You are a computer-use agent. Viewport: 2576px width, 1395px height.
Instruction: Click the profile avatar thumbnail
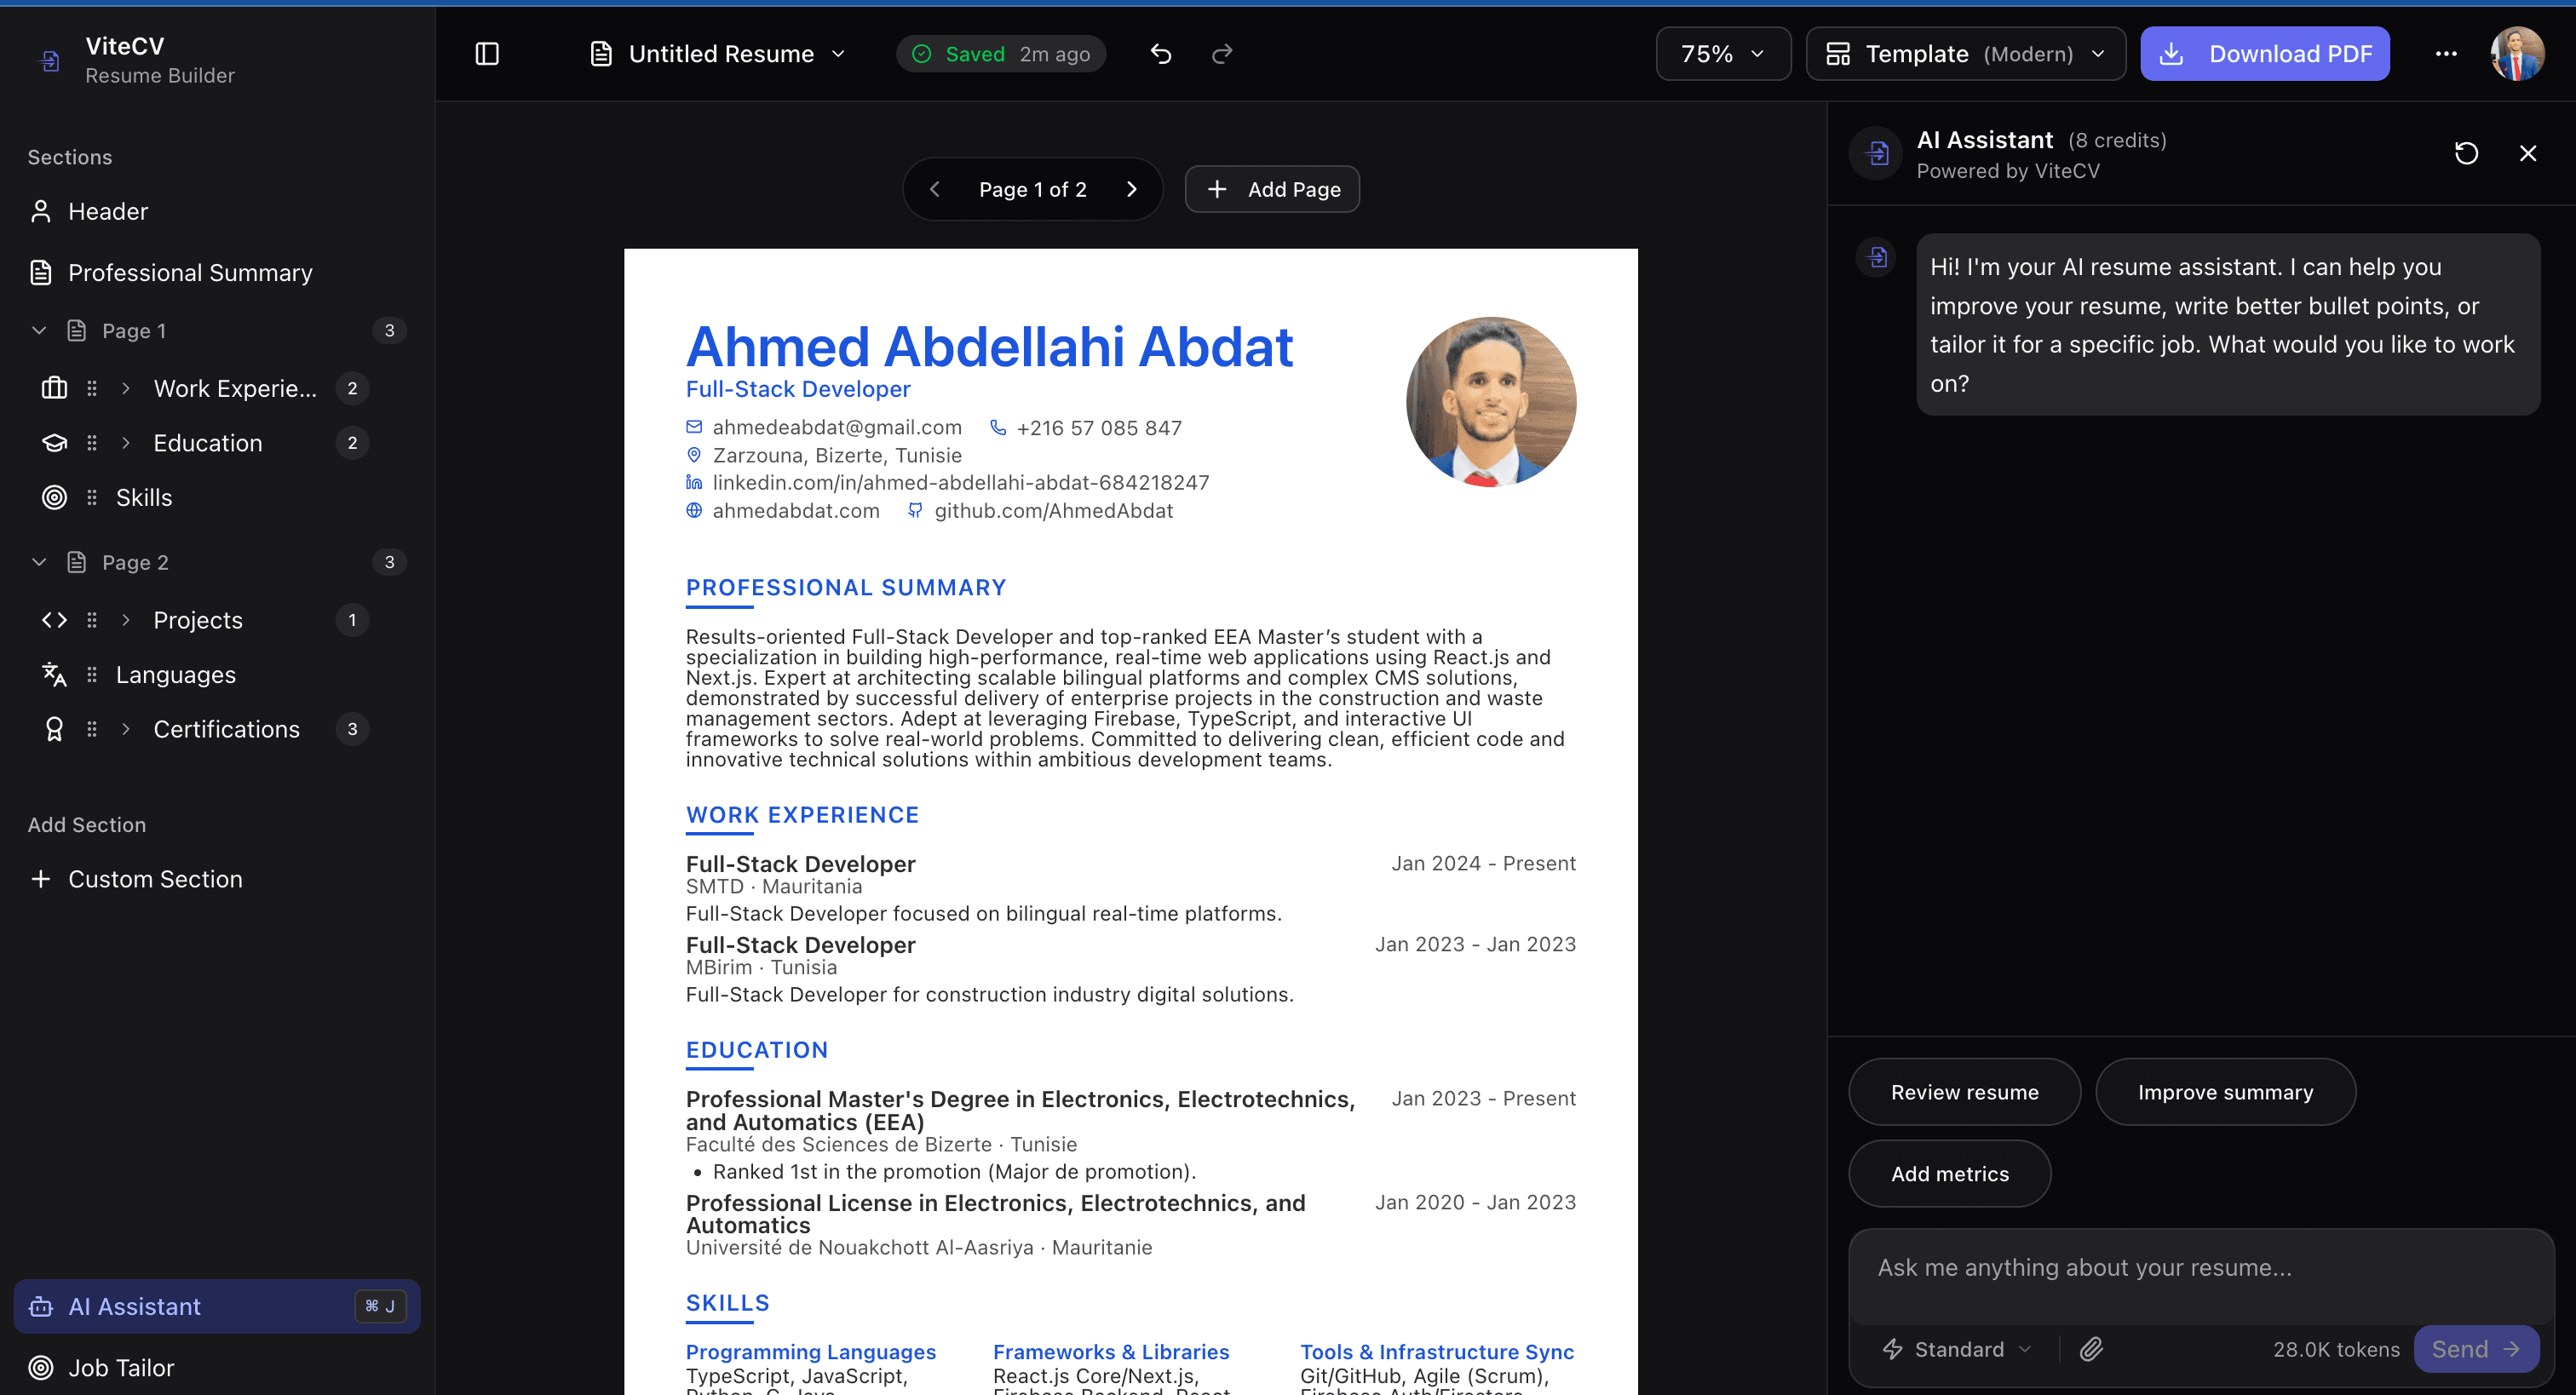tap(2520, 53)
